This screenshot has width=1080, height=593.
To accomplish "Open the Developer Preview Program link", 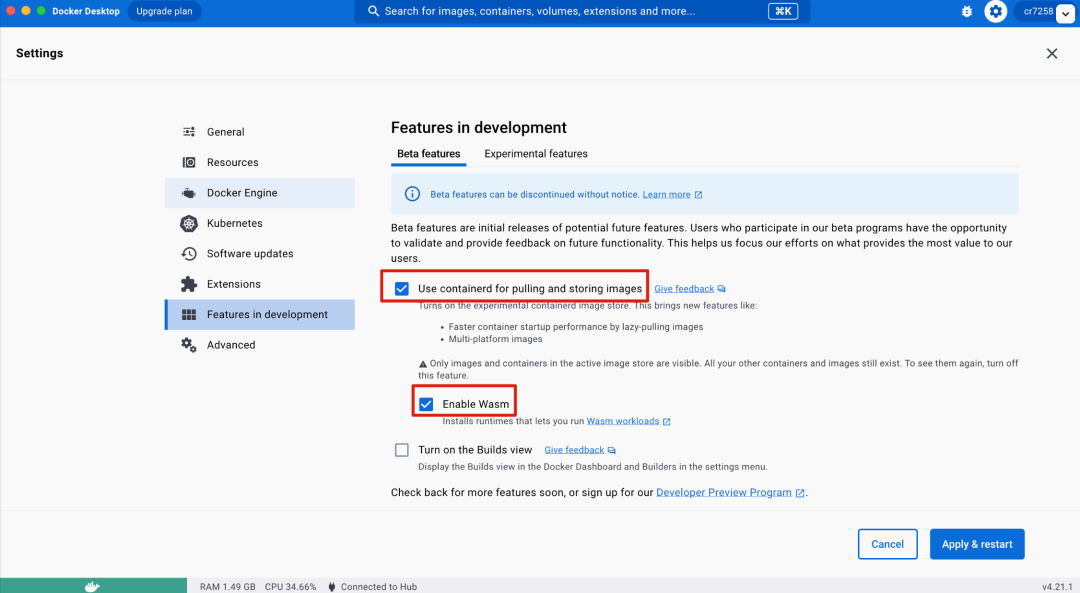I will (724, 492).
